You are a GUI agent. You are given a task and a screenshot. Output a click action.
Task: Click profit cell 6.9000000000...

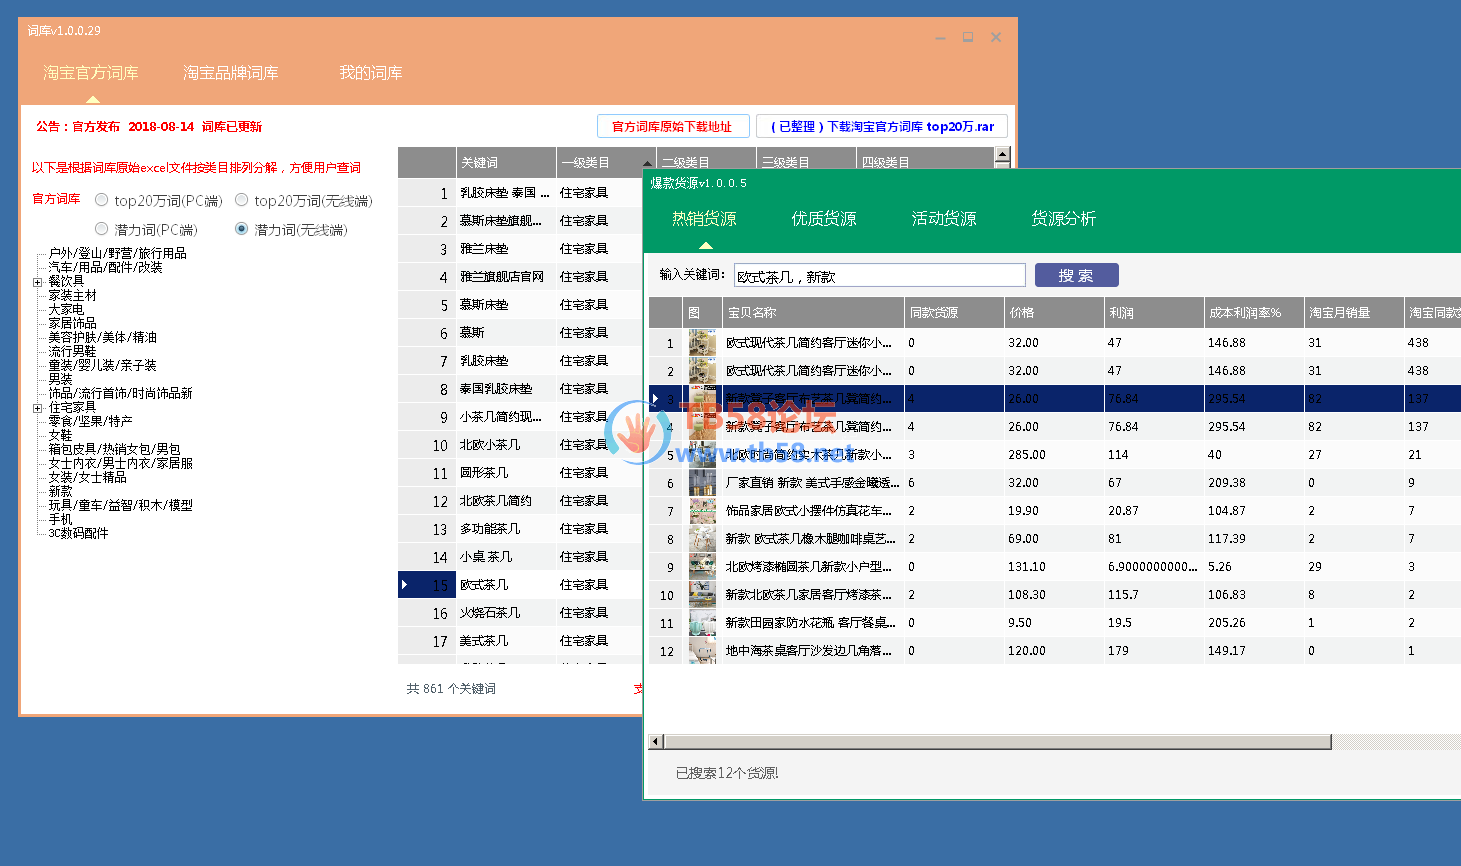pos(1153,567)
